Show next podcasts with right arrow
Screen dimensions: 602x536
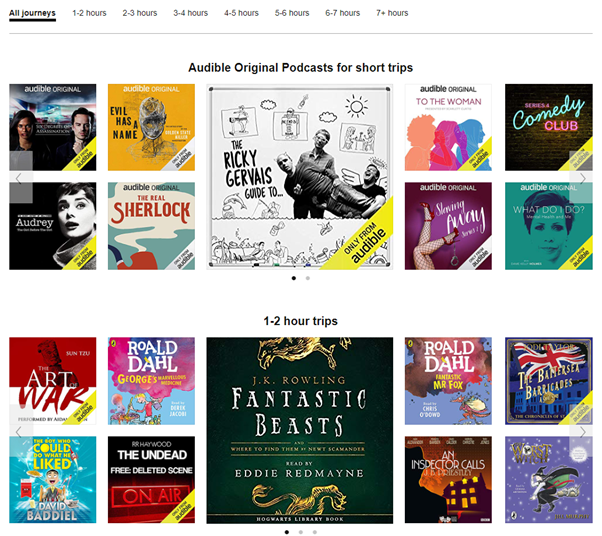(583, 177)
